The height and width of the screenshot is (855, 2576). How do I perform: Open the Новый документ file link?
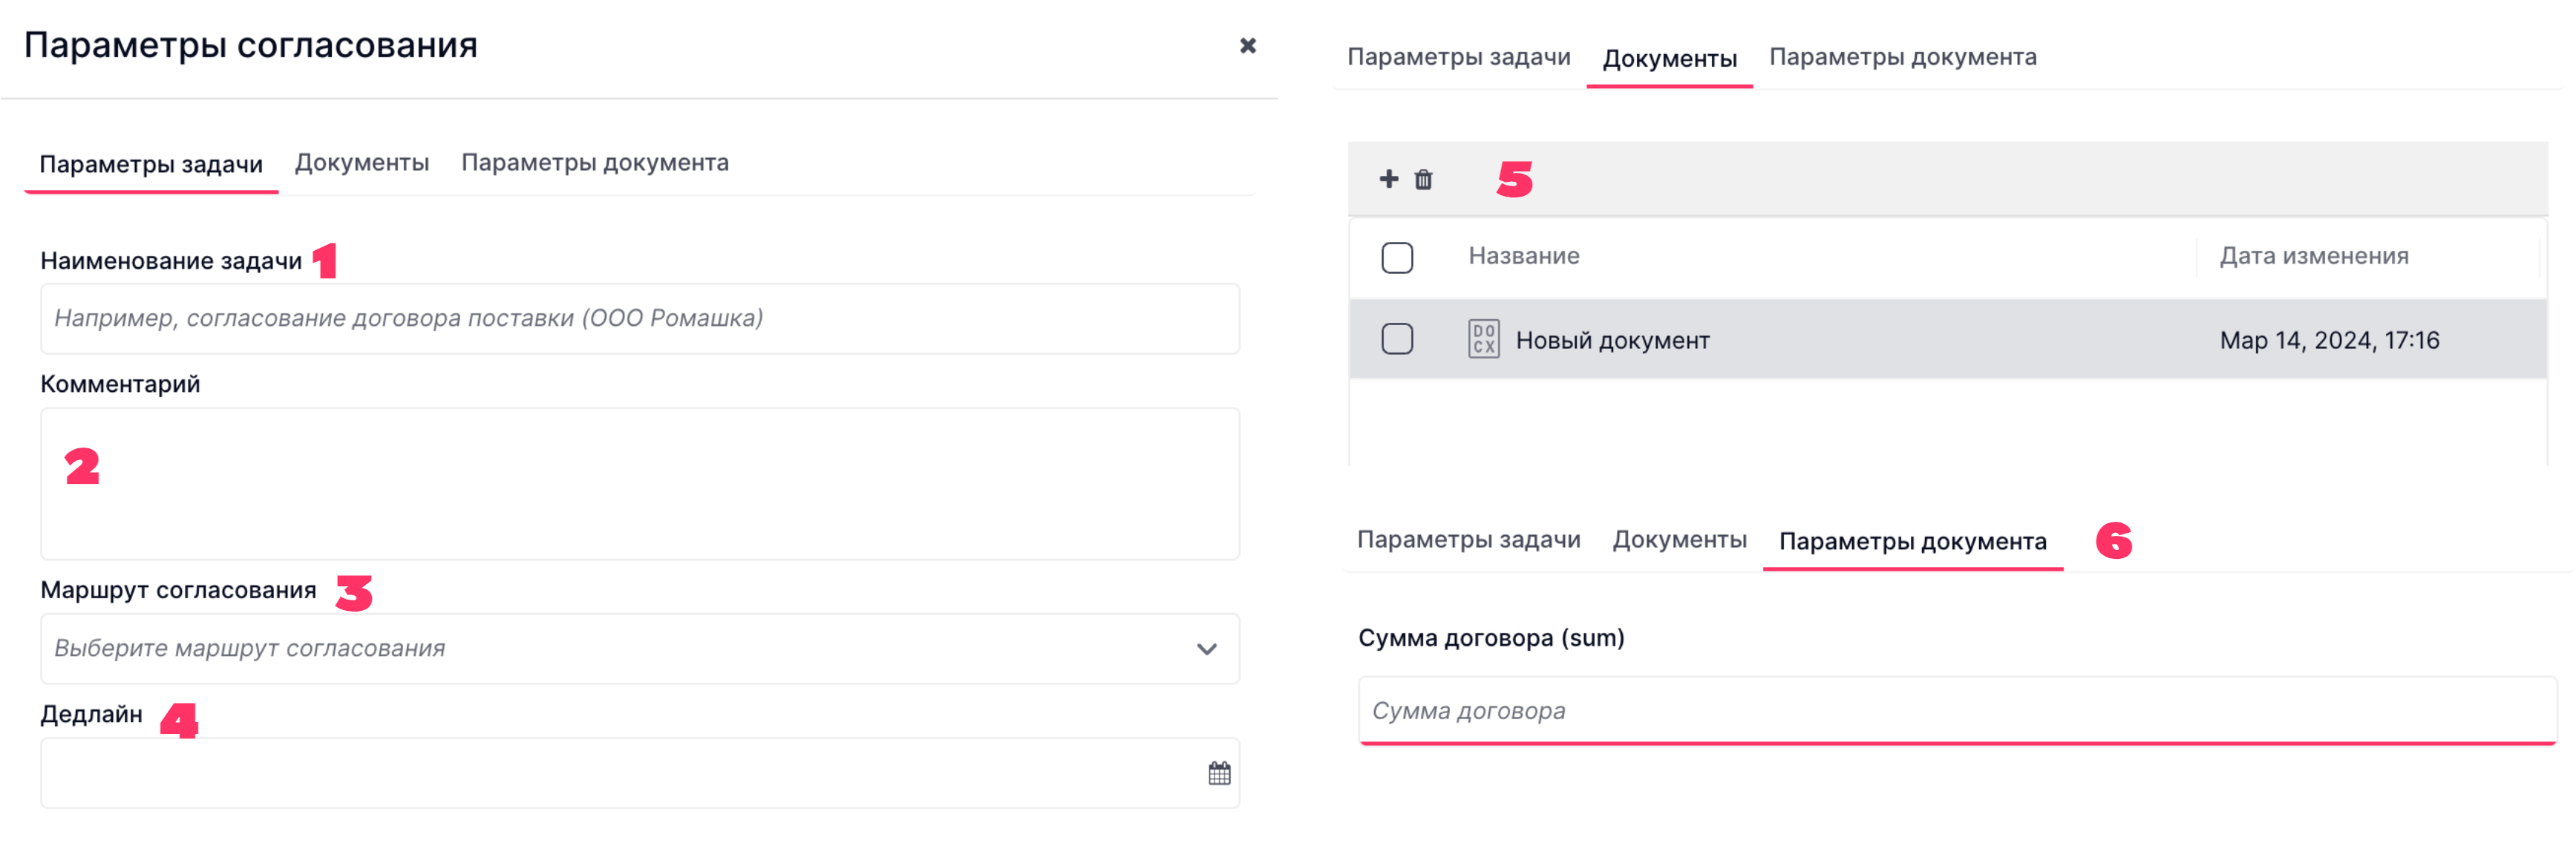coord(1612,341)
